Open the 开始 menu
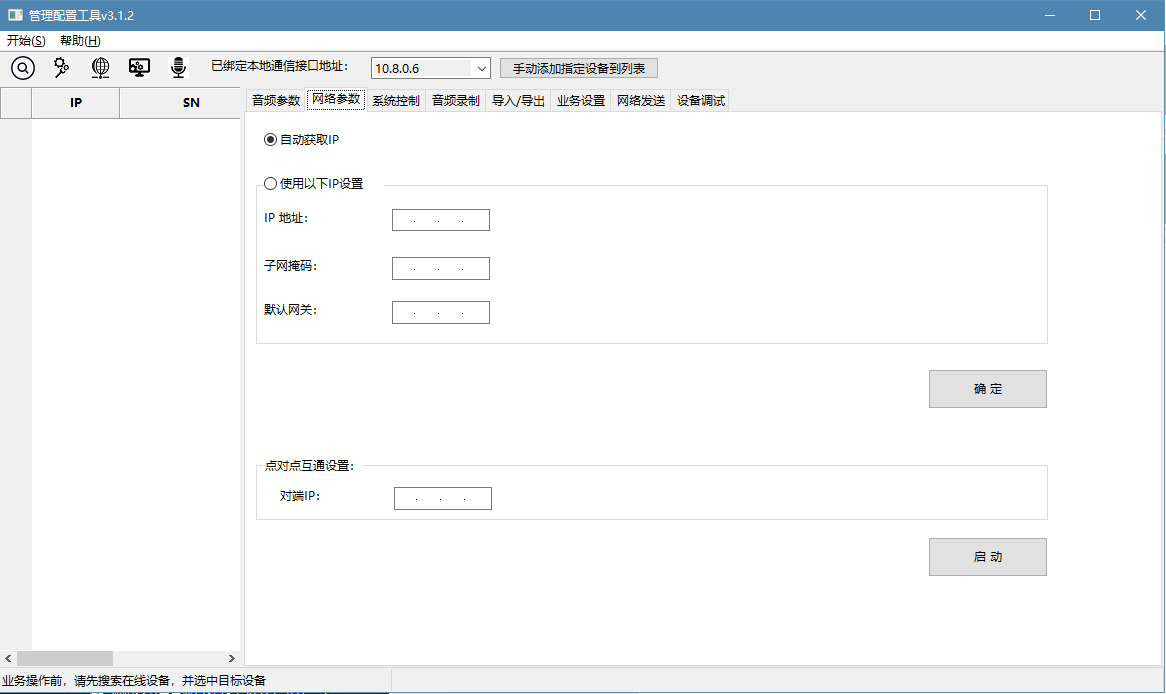 (24, 40)
